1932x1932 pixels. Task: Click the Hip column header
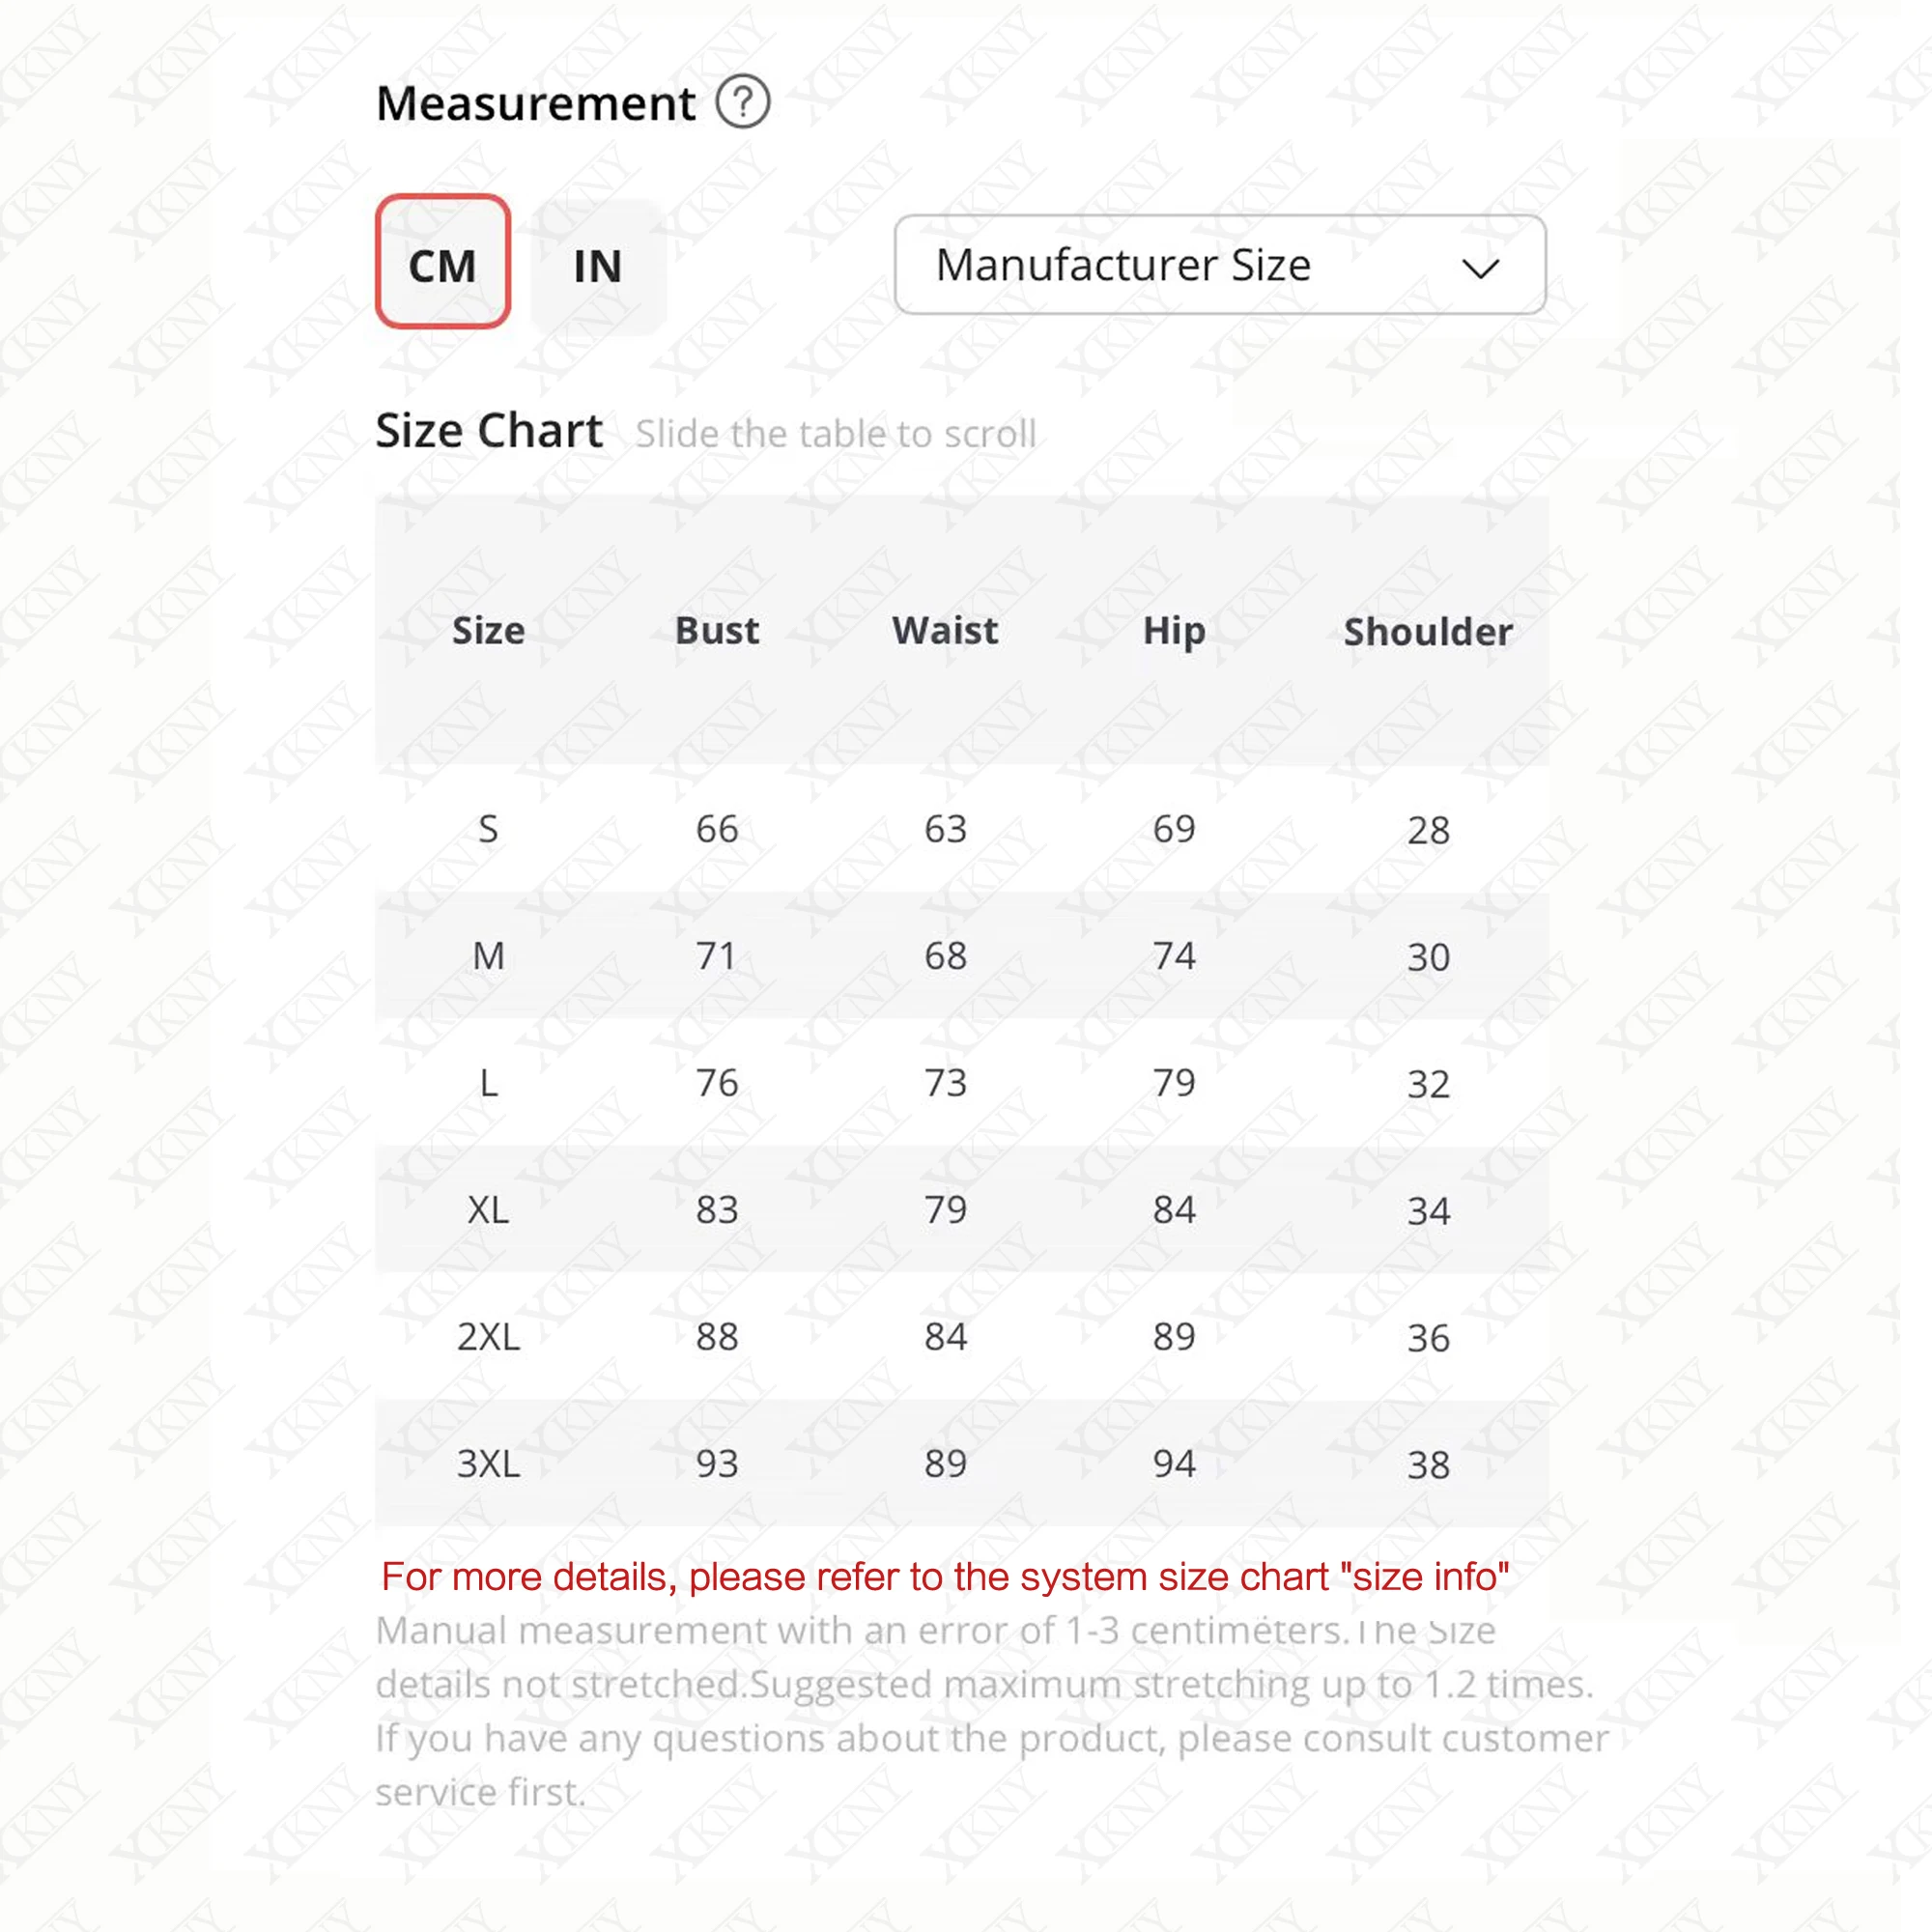tap(1174, 631)
